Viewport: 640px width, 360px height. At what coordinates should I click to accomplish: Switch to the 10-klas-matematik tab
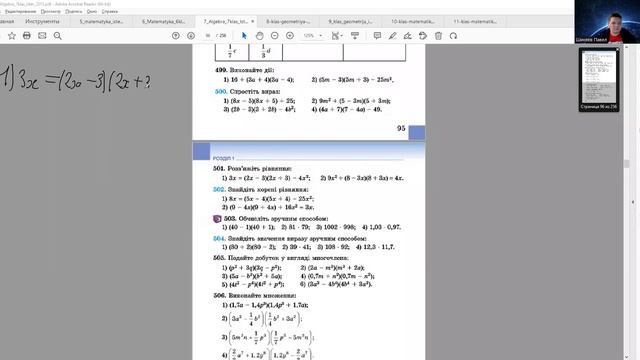[x=413, y=21]
